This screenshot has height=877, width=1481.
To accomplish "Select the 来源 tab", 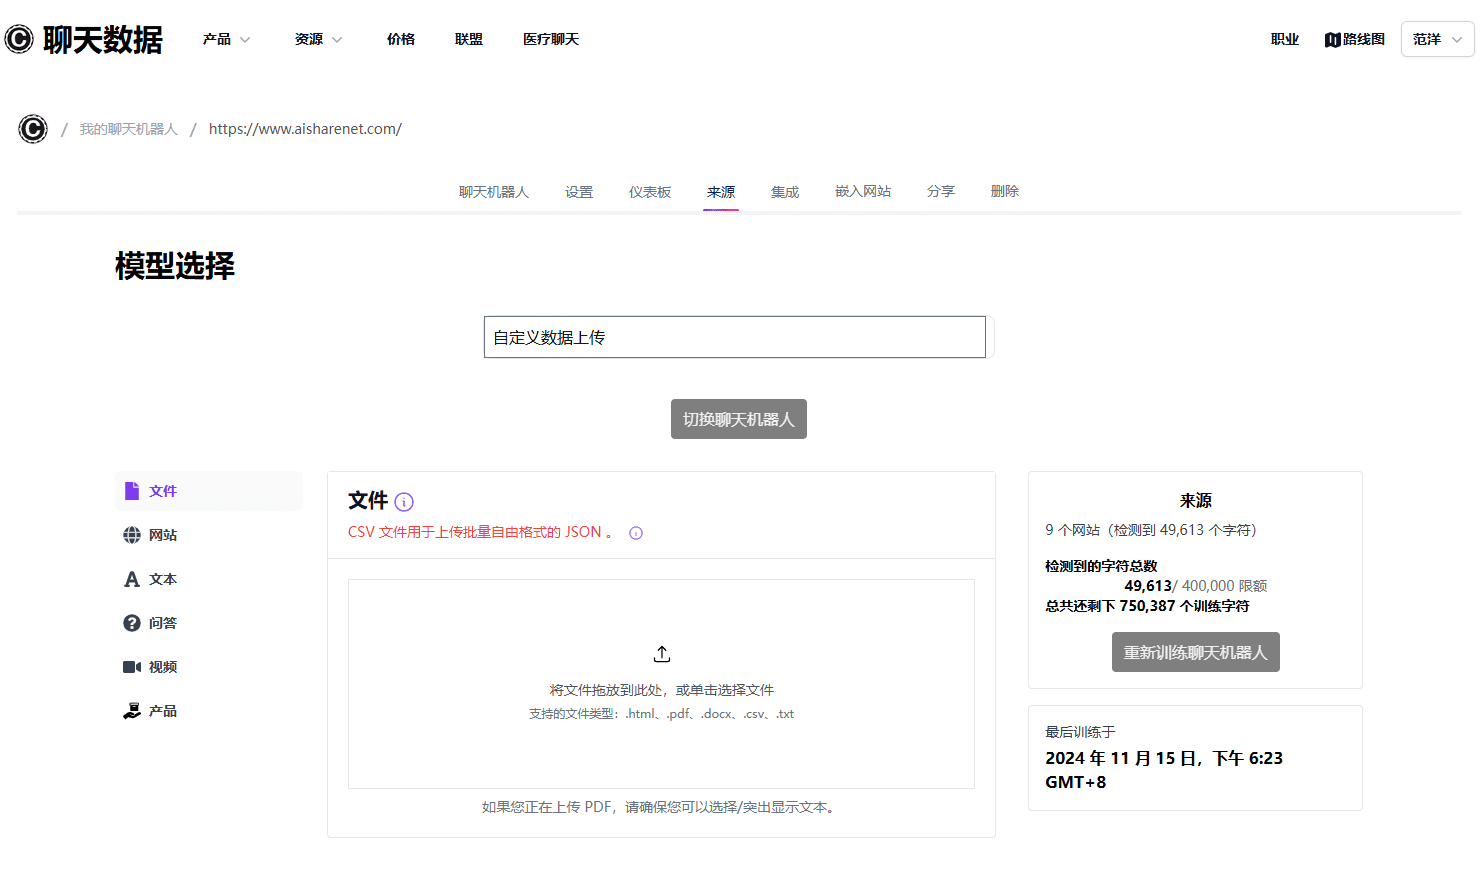I will [x=721, y=192].
